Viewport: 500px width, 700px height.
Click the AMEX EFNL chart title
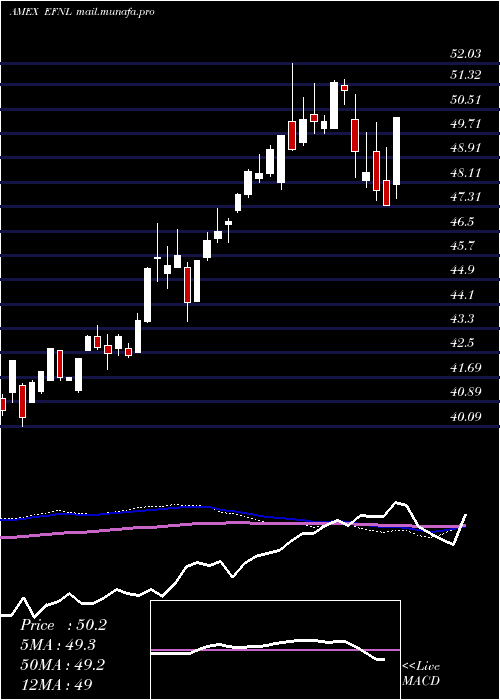click(82, 12)
